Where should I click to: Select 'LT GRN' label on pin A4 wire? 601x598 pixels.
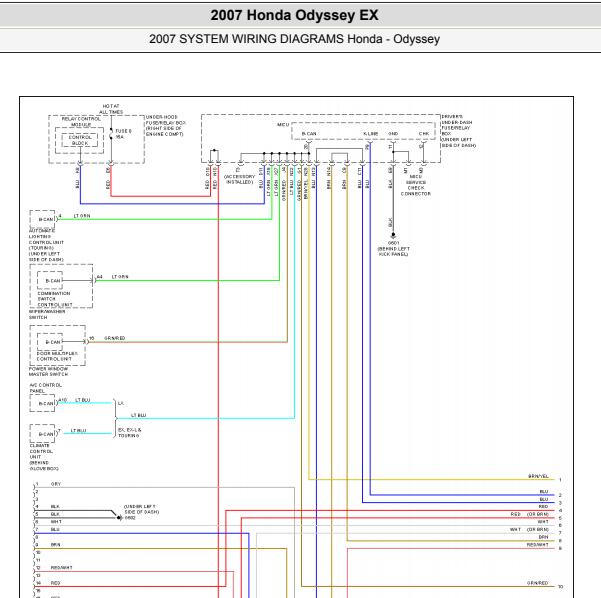pos(120,276)
